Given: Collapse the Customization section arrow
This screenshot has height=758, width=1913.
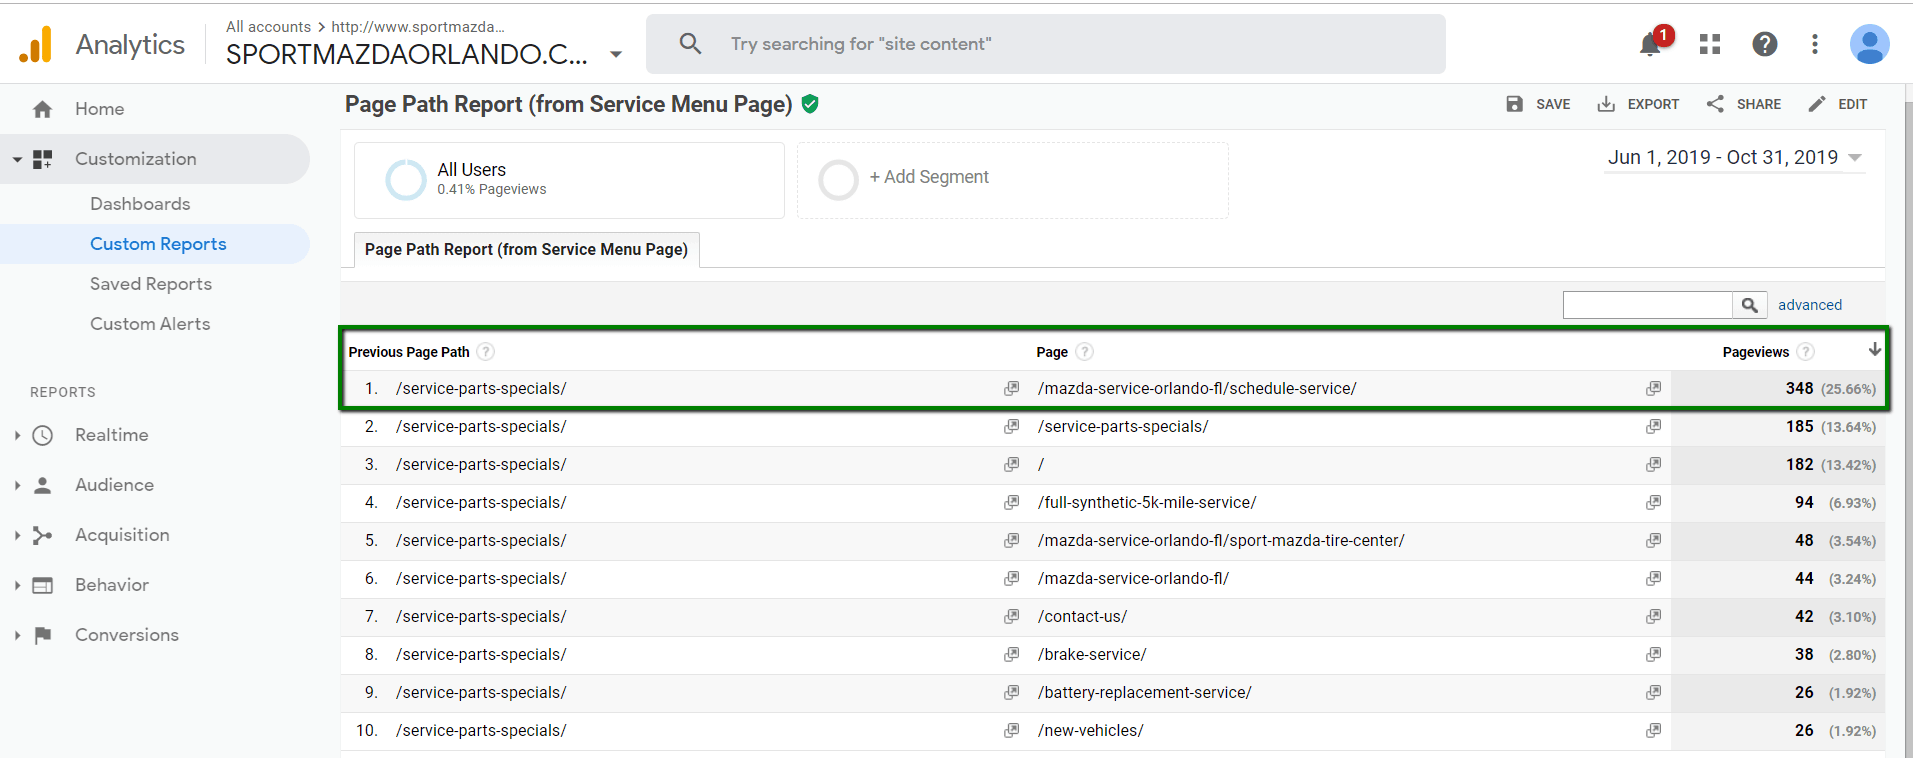Looking at the screenshot, I should coord(17,159).
